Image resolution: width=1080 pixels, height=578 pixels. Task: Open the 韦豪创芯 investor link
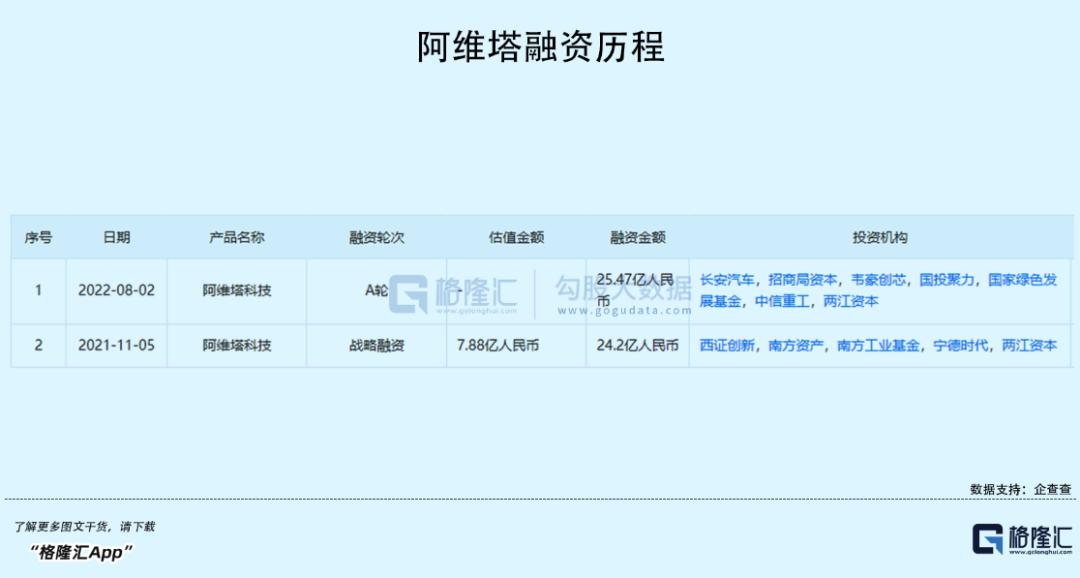tap(878, 280)
